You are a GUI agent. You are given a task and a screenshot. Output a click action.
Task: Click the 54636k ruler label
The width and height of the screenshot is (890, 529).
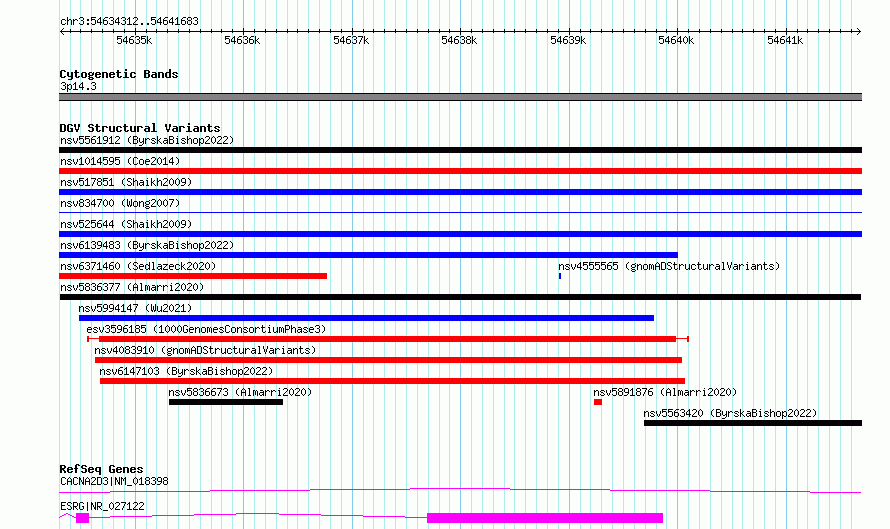[242, 40]
